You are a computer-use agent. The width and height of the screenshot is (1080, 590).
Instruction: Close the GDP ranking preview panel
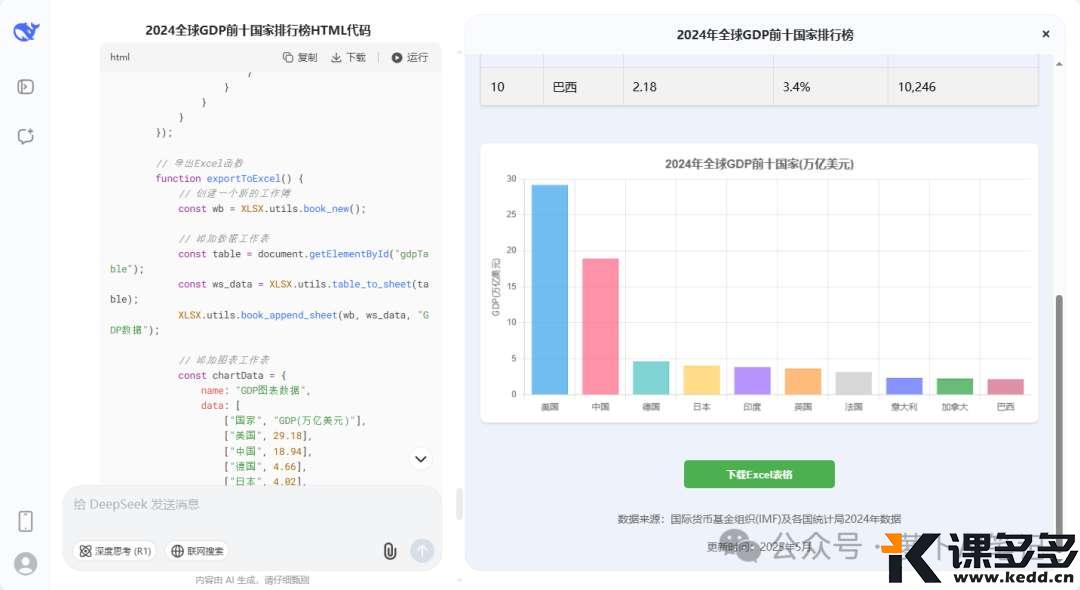click(x=1046, y=34)
